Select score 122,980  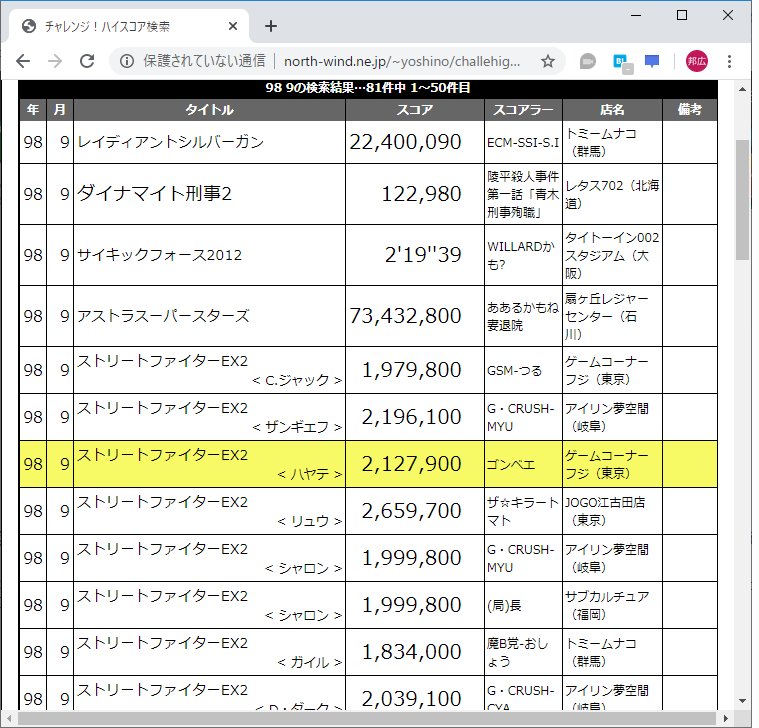pos(421,194)
